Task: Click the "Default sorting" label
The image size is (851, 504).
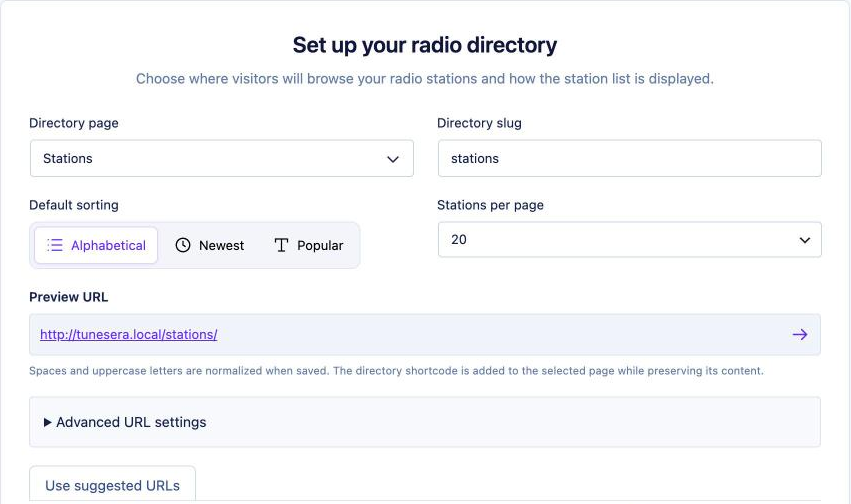Action: point(74,205)
